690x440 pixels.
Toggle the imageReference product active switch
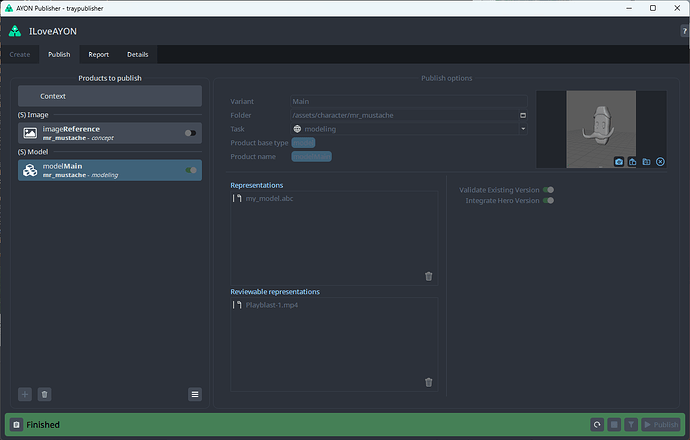pyautogui.click(x=191, y=133)
